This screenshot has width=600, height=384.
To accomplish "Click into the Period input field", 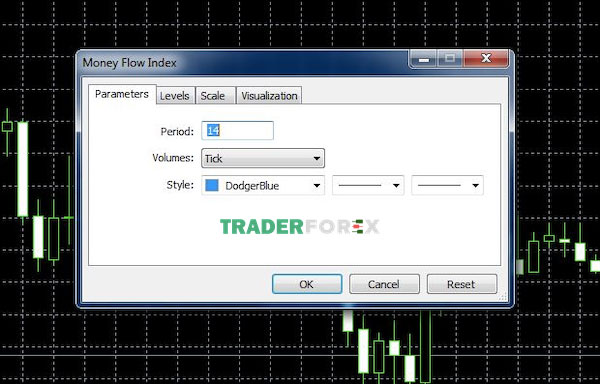I will tap(237, 130).
